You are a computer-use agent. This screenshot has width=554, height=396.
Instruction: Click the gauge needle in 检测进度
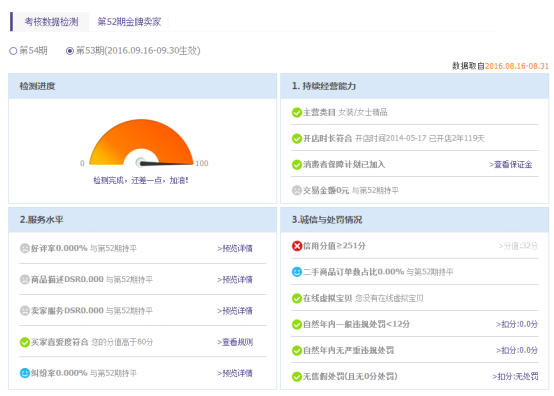(166, 163)
